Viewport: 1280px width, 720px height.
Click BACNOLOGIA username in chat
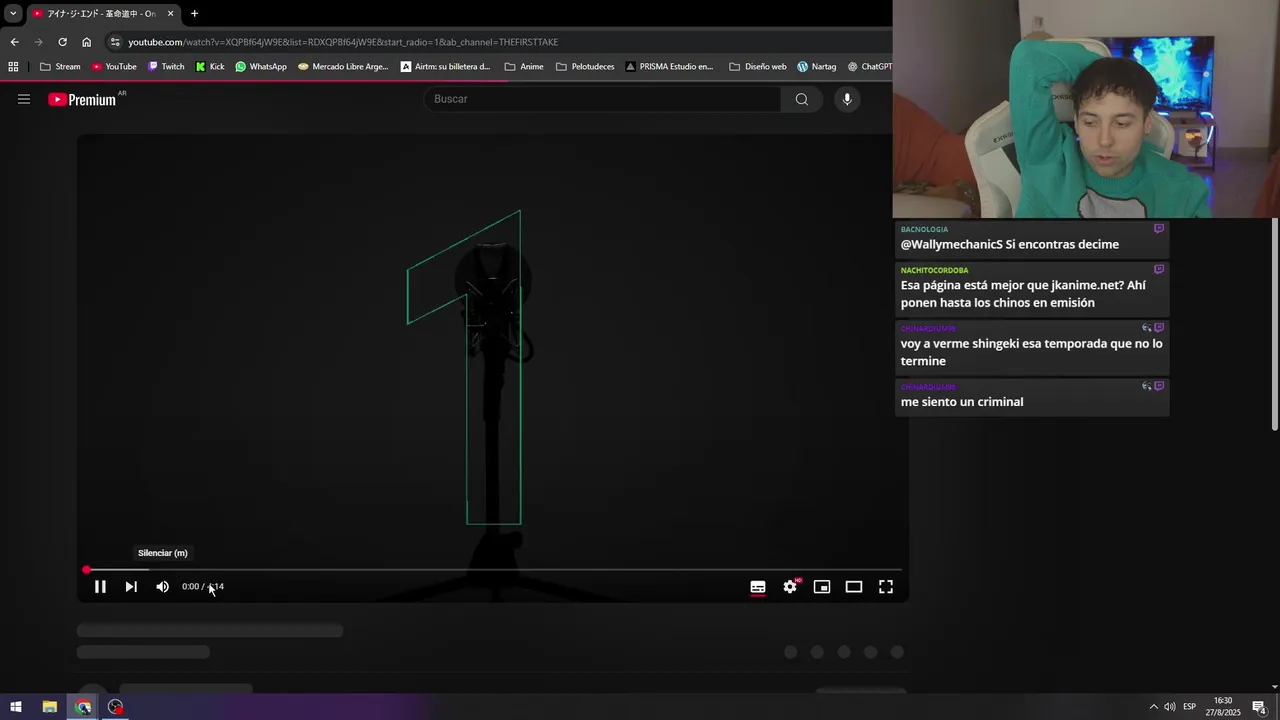(924, 230)
